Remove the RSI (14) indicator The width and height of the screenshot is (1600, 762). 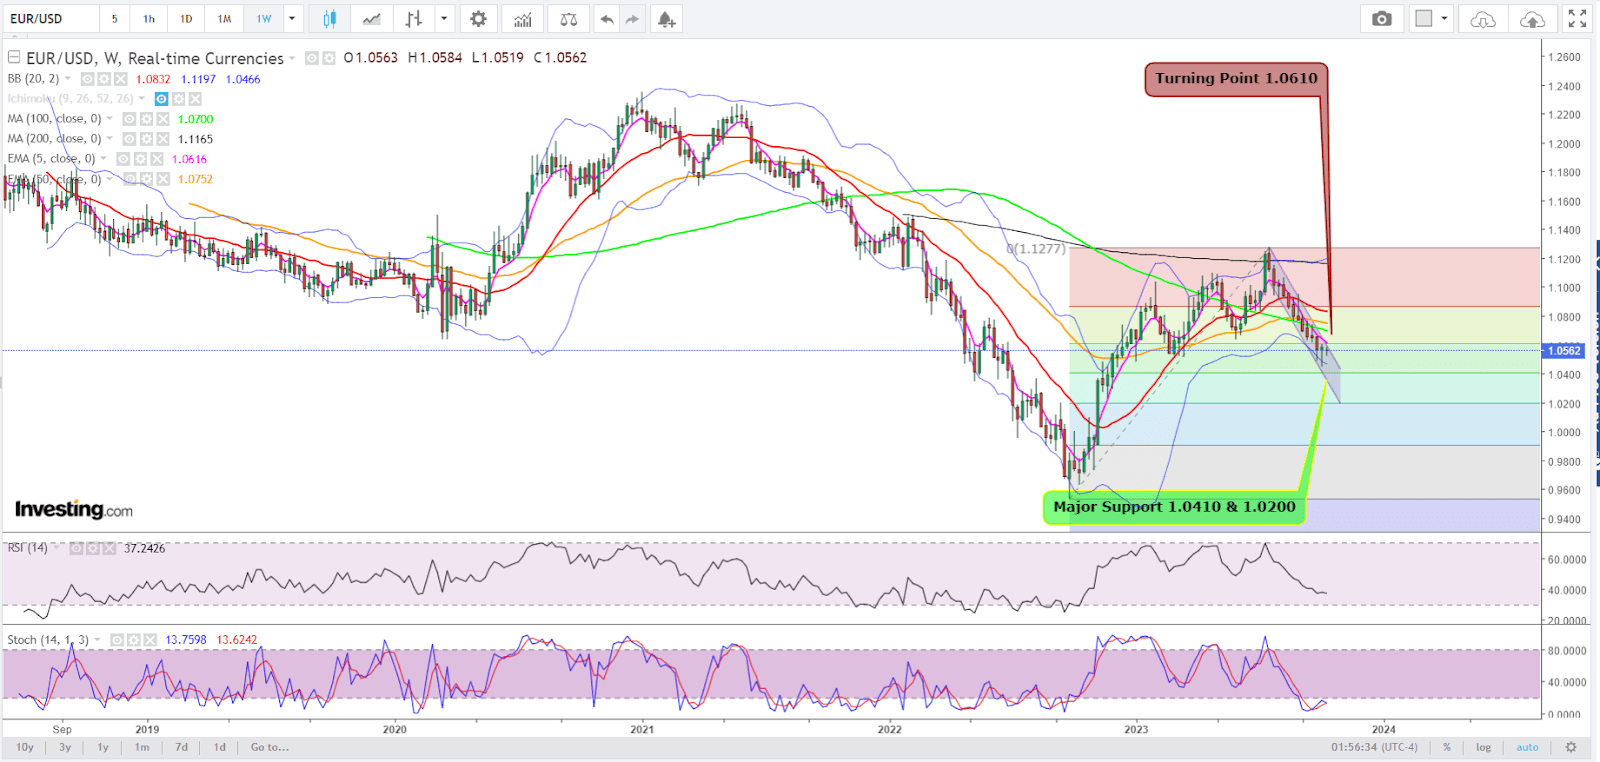point(109,548)
